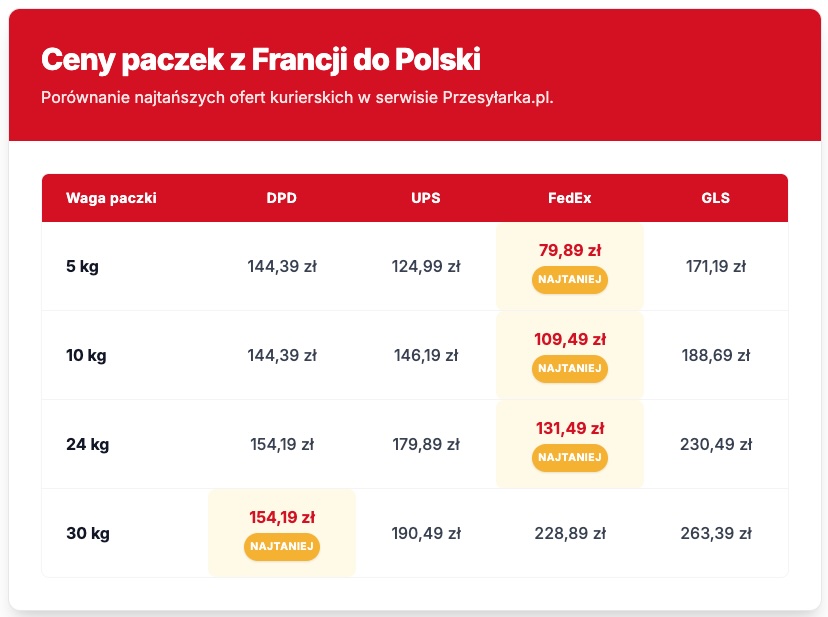Click the FedEx price 131,49 zł
The image size is (828, 617).
click(570, 428)
